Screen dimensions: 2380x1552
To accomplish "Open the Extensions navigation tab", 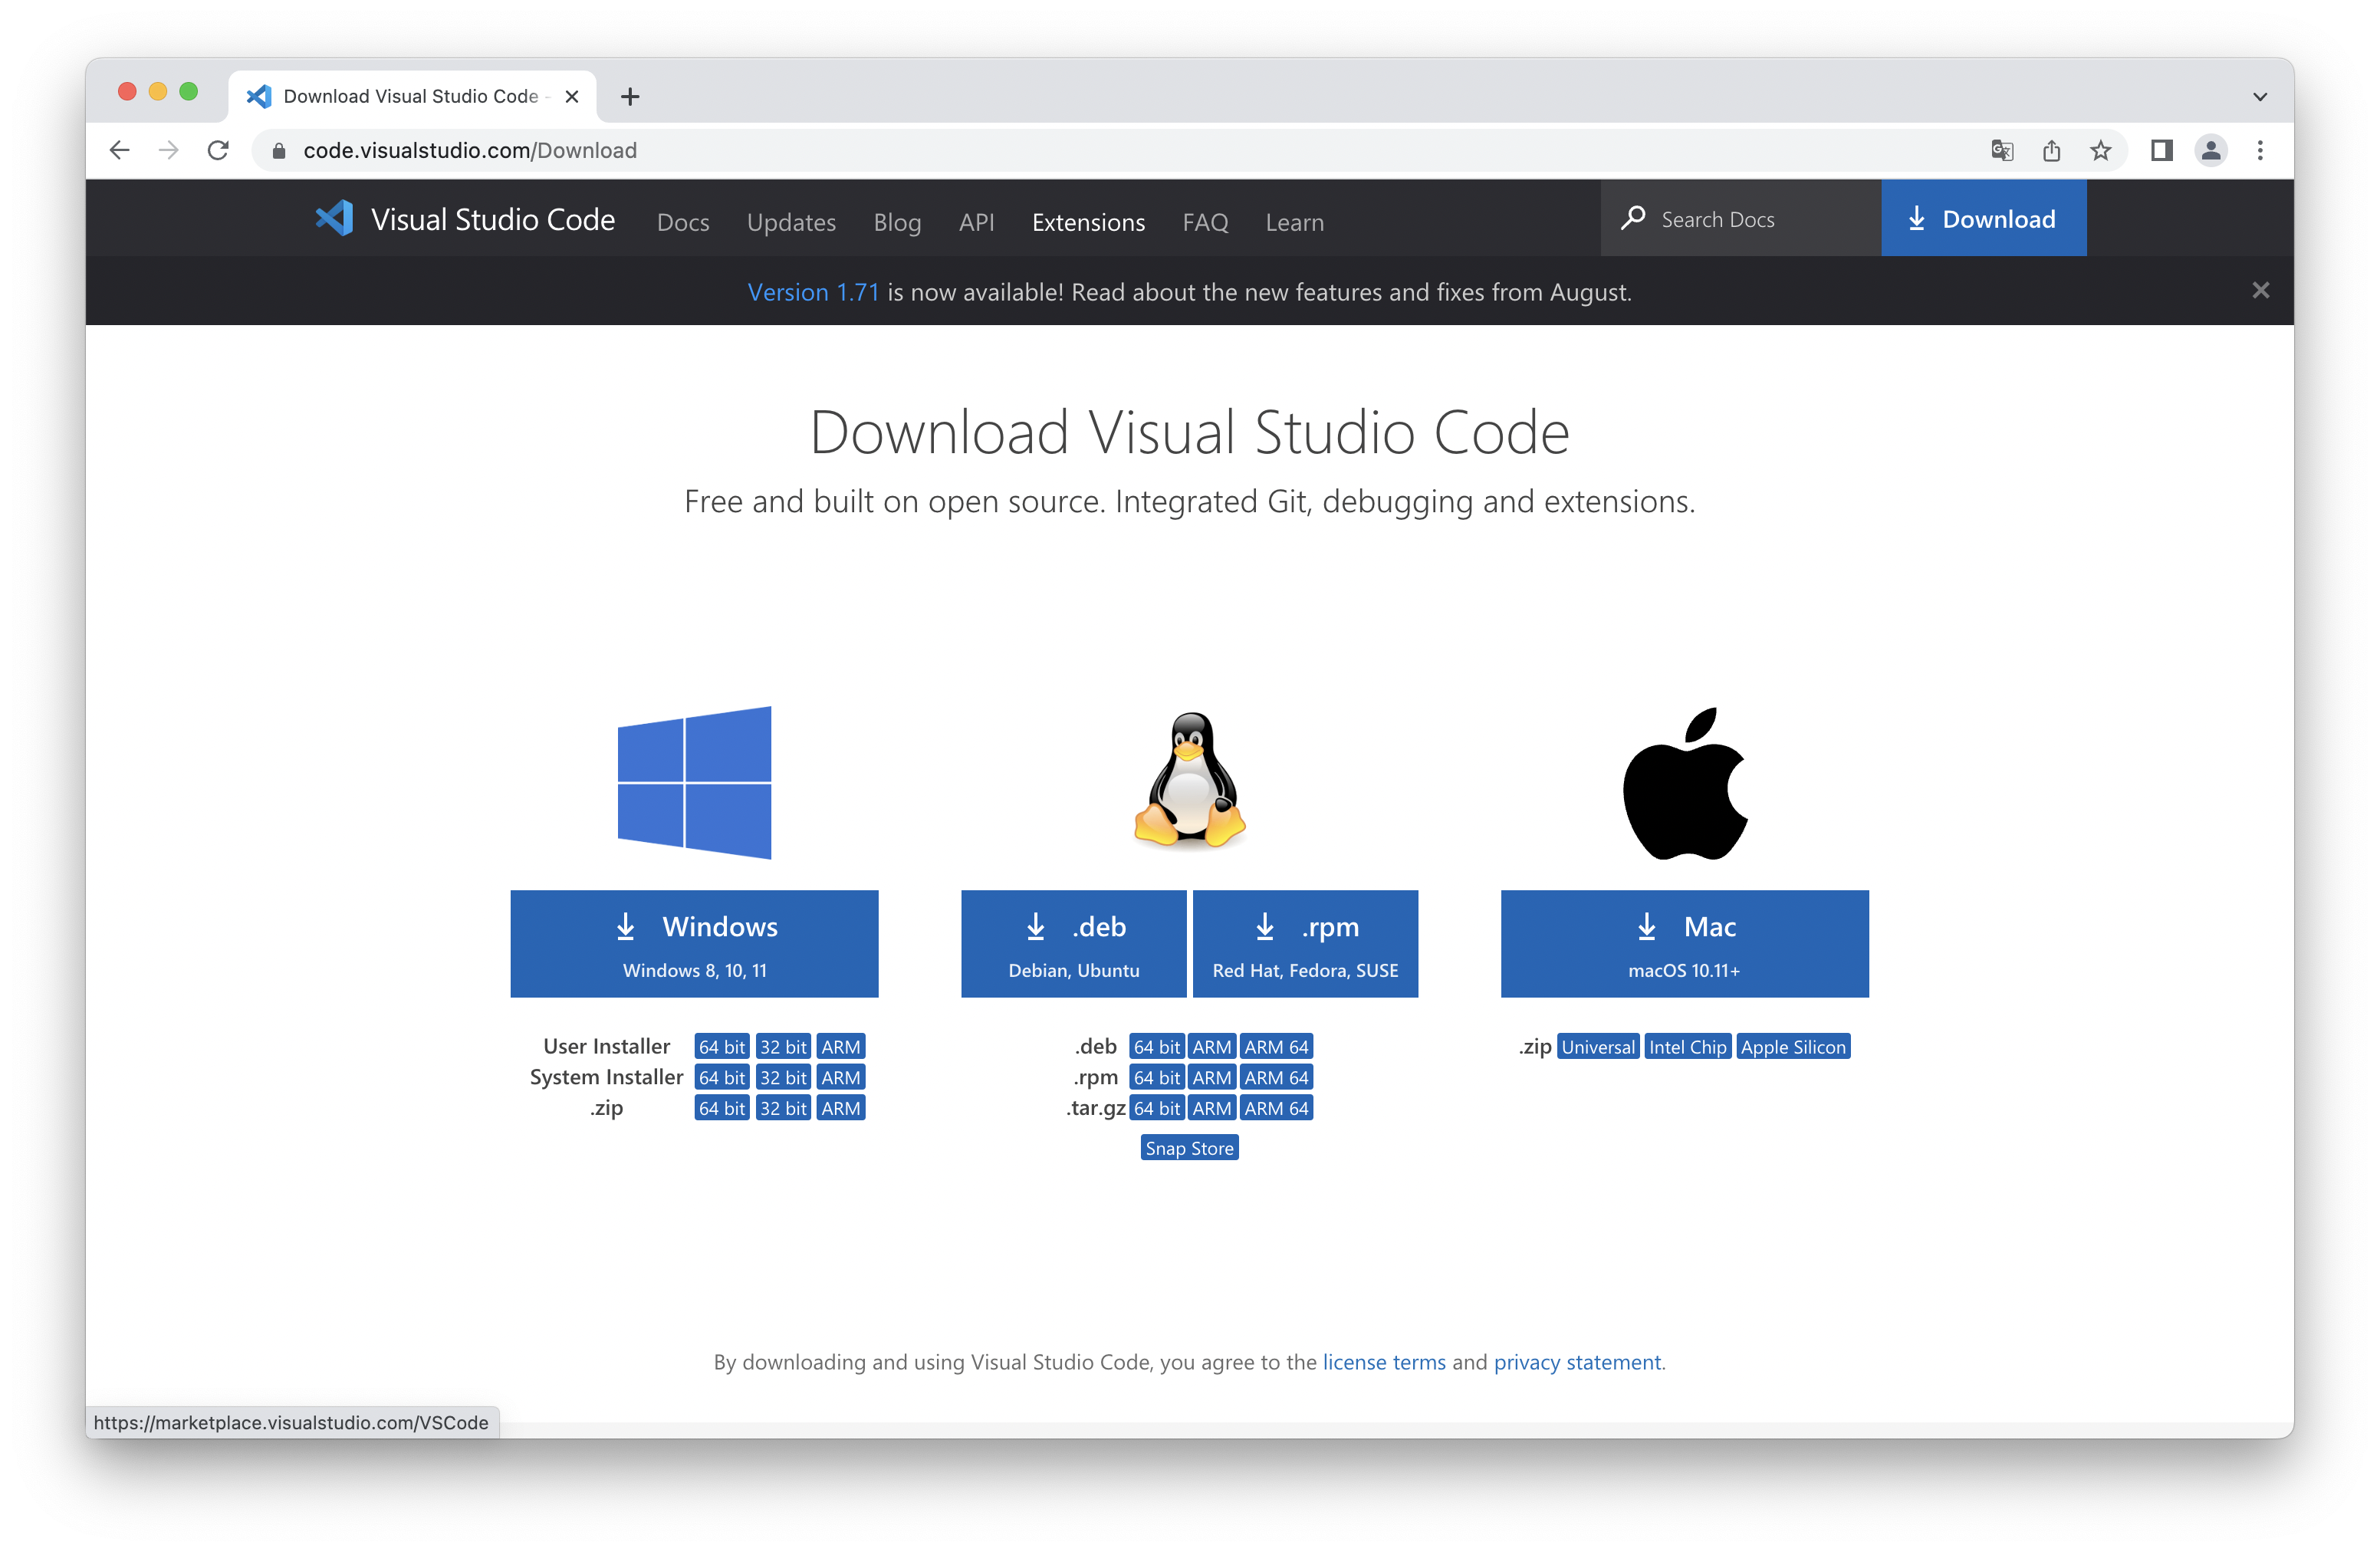I will 1088,222.
